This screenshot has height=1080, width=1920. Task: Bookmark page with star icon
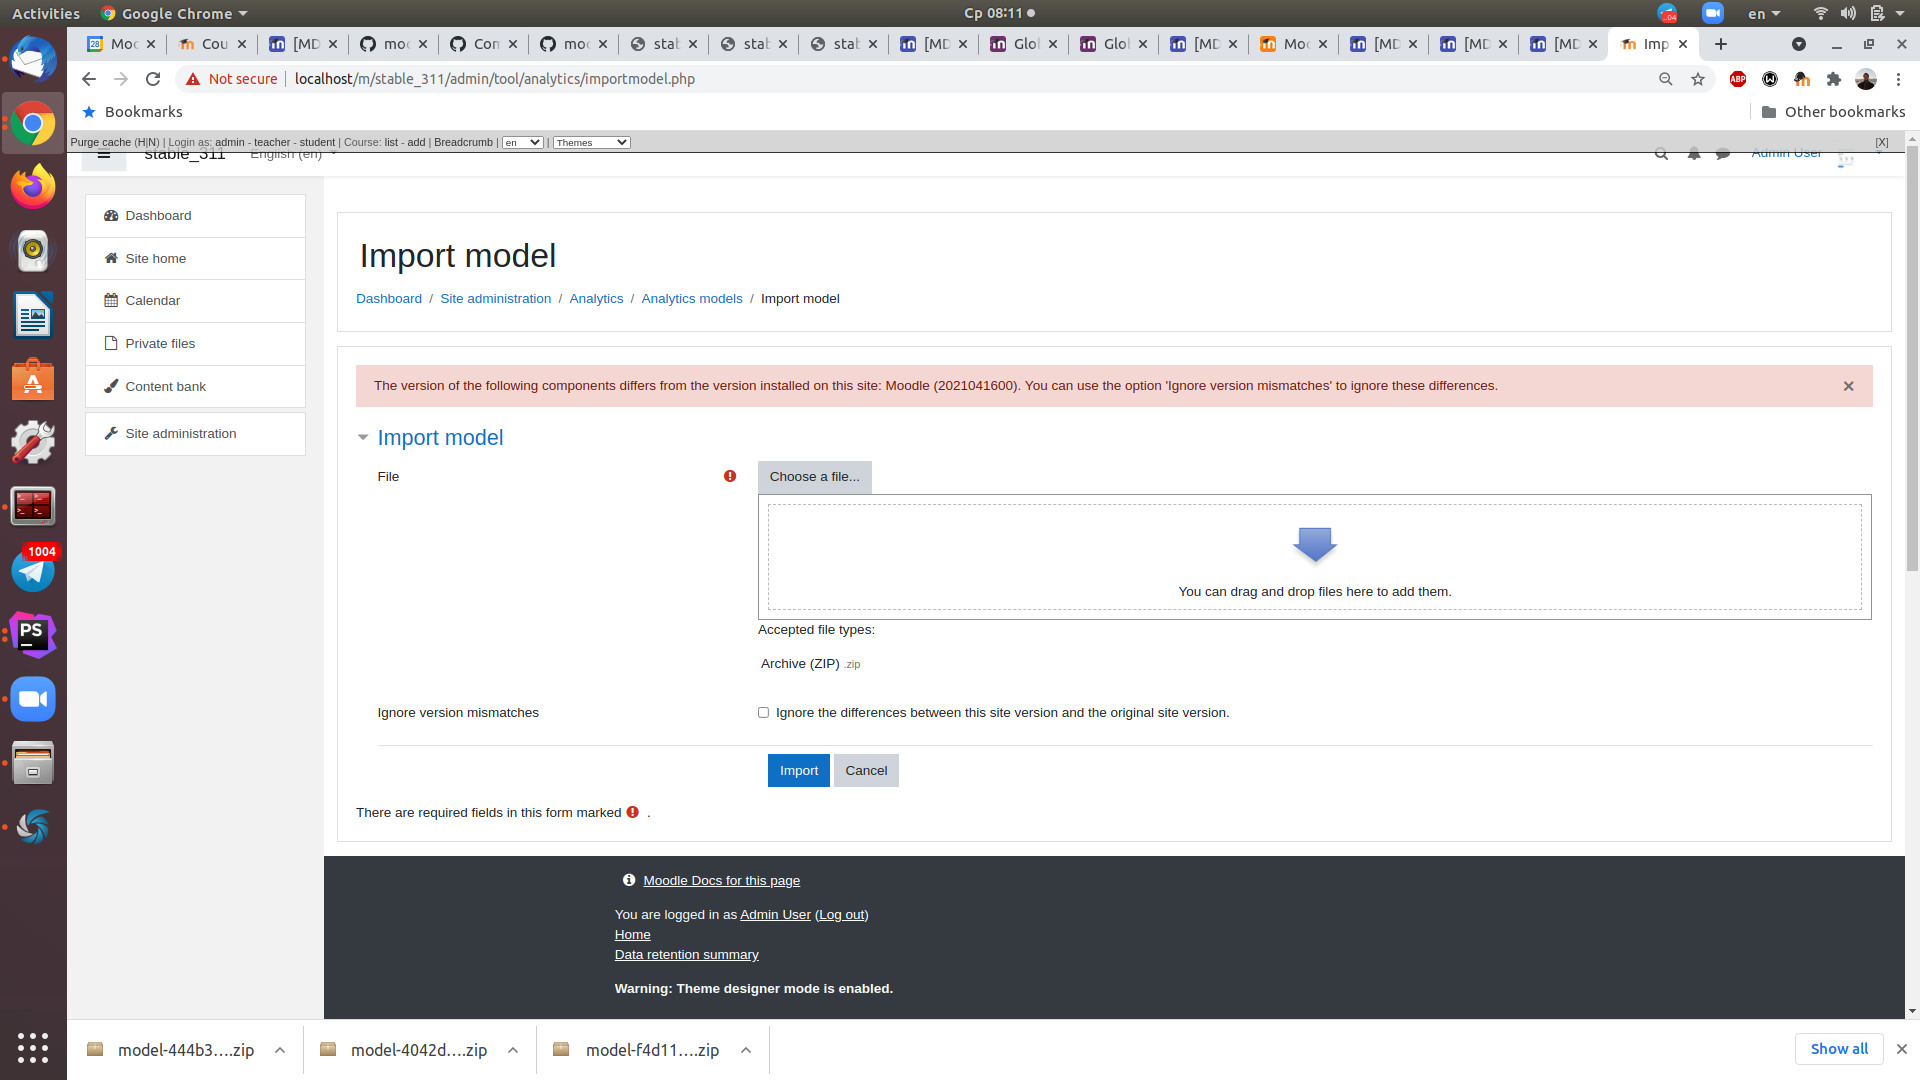pyautogui.click(x=1698, y=79)
